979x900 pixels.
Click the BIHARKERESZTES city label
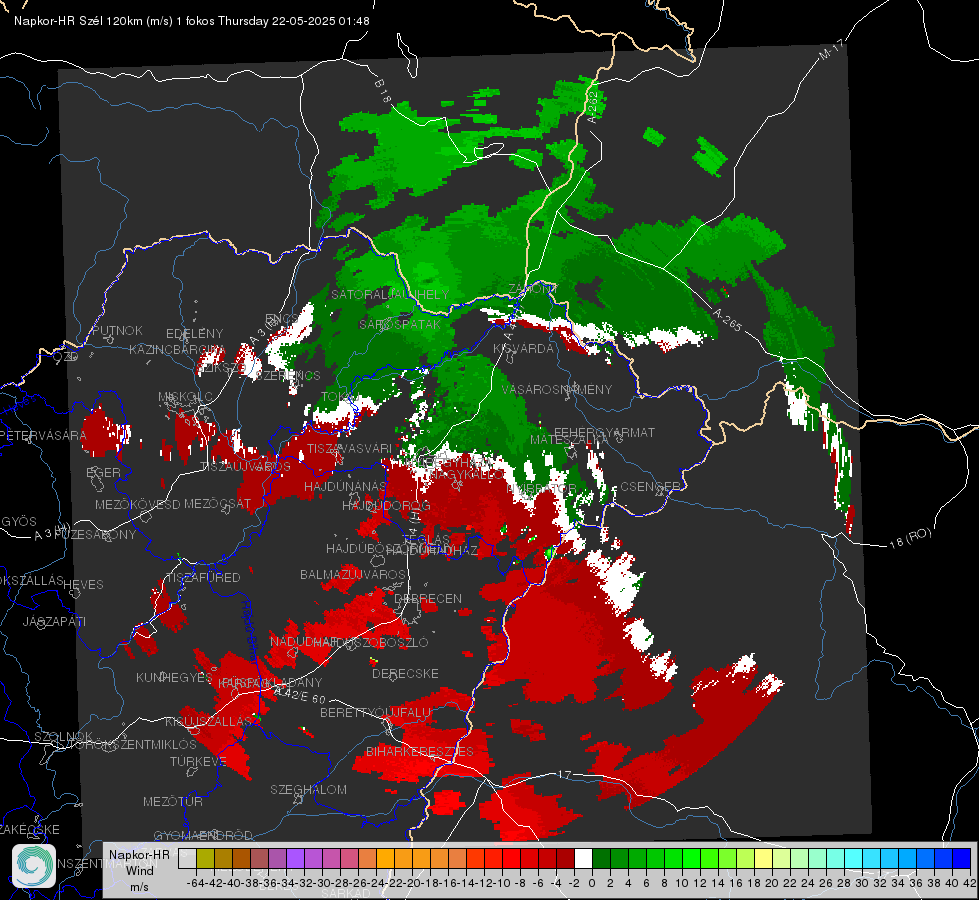pos(420,751)
